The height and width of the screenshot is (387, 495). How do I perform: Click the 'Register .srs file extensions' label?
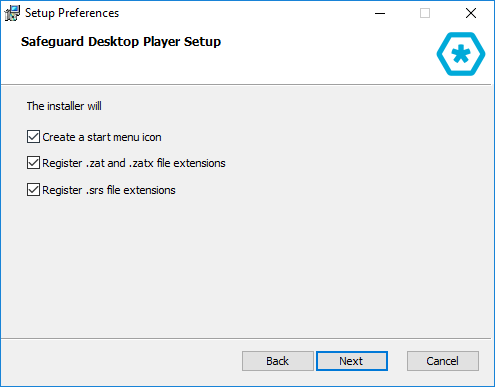pyautogui.click(x=109, y=190)
